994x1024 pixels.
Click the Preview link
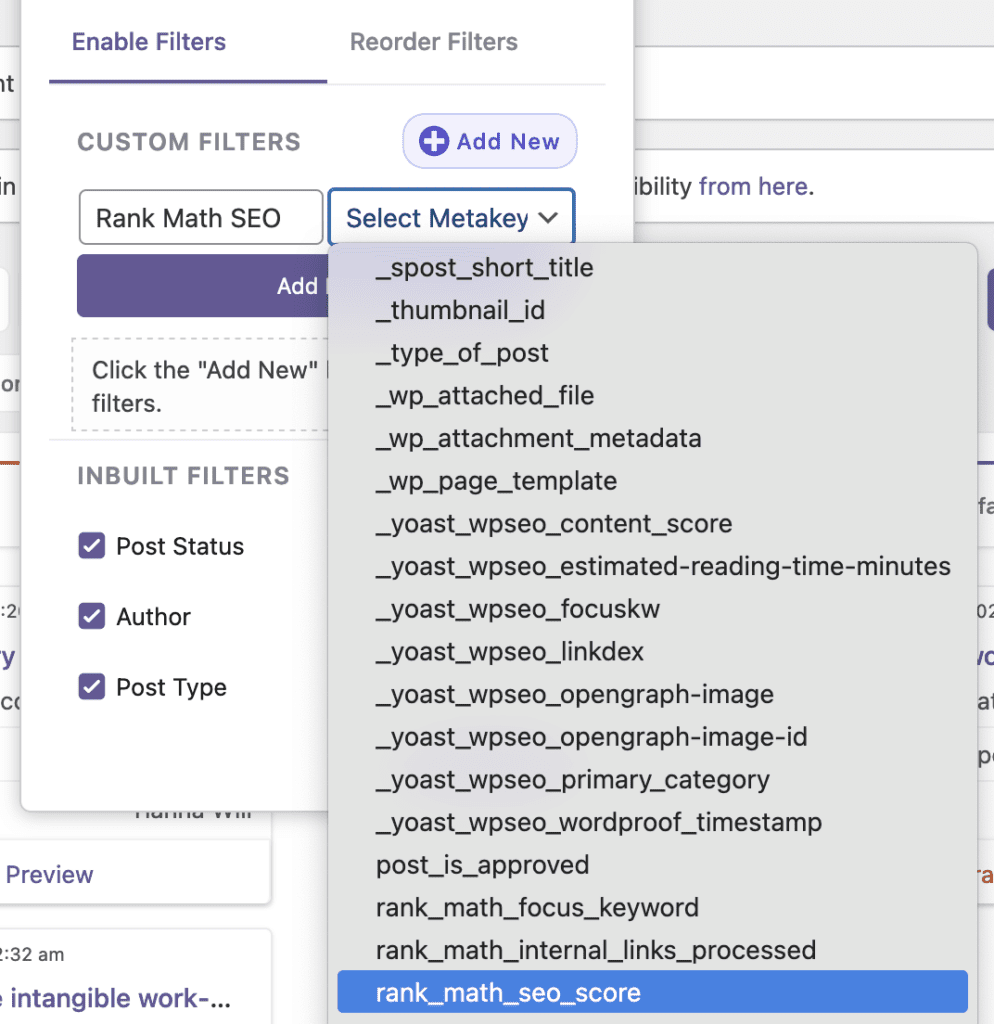coord(49,875)
